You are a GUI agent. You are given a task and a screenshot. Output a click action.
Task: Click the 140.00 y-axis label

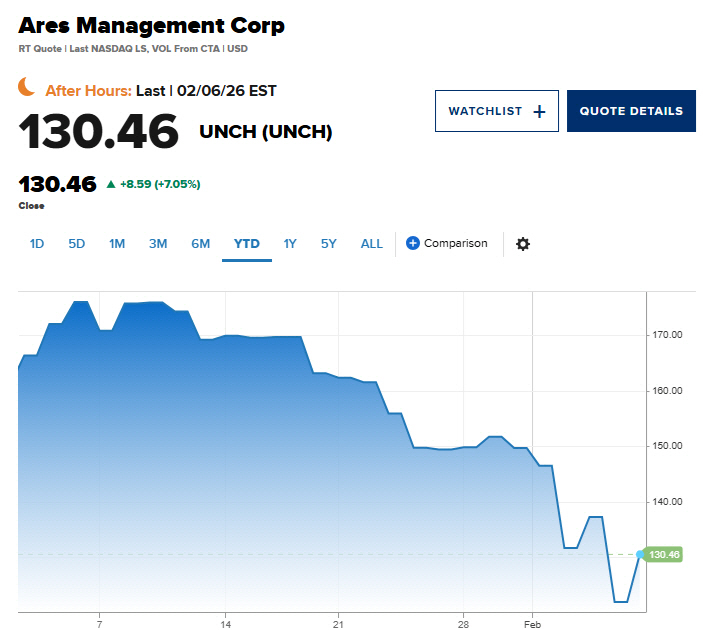click(x=667, y=502)
